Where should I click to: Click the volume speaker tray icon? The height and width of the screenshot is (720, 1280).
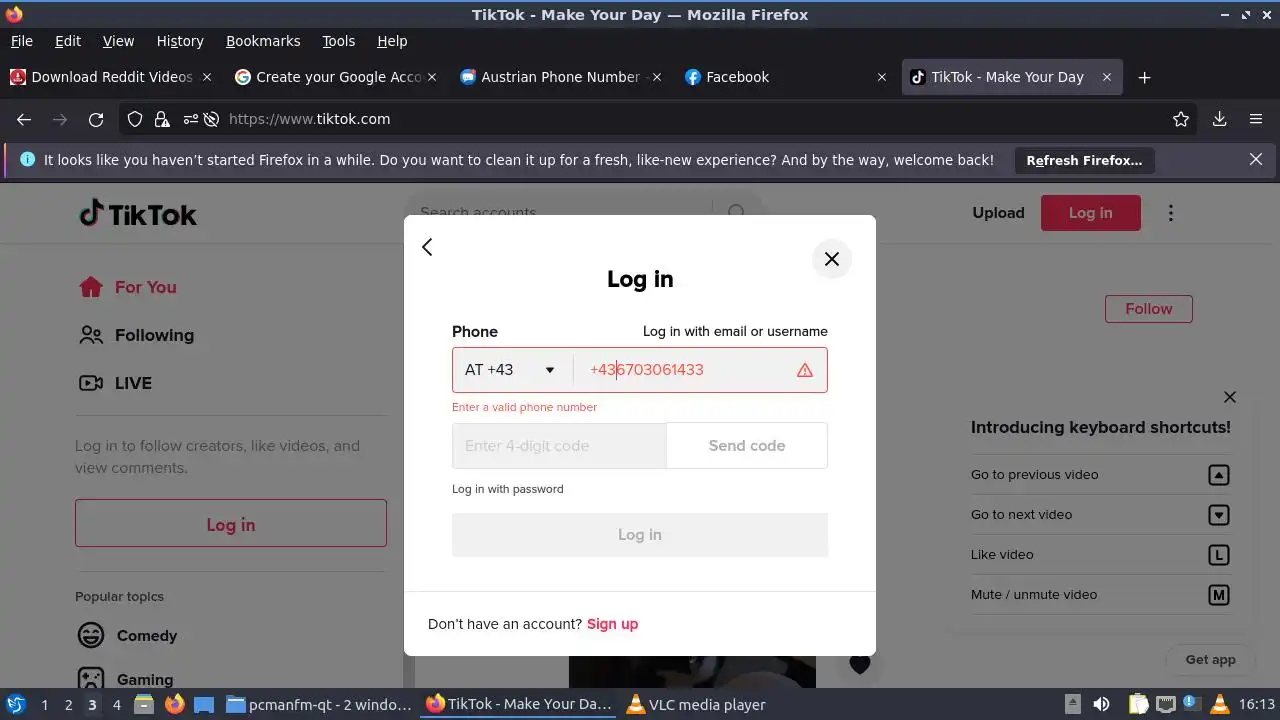pyautogui.click(x=1101, y=704)
